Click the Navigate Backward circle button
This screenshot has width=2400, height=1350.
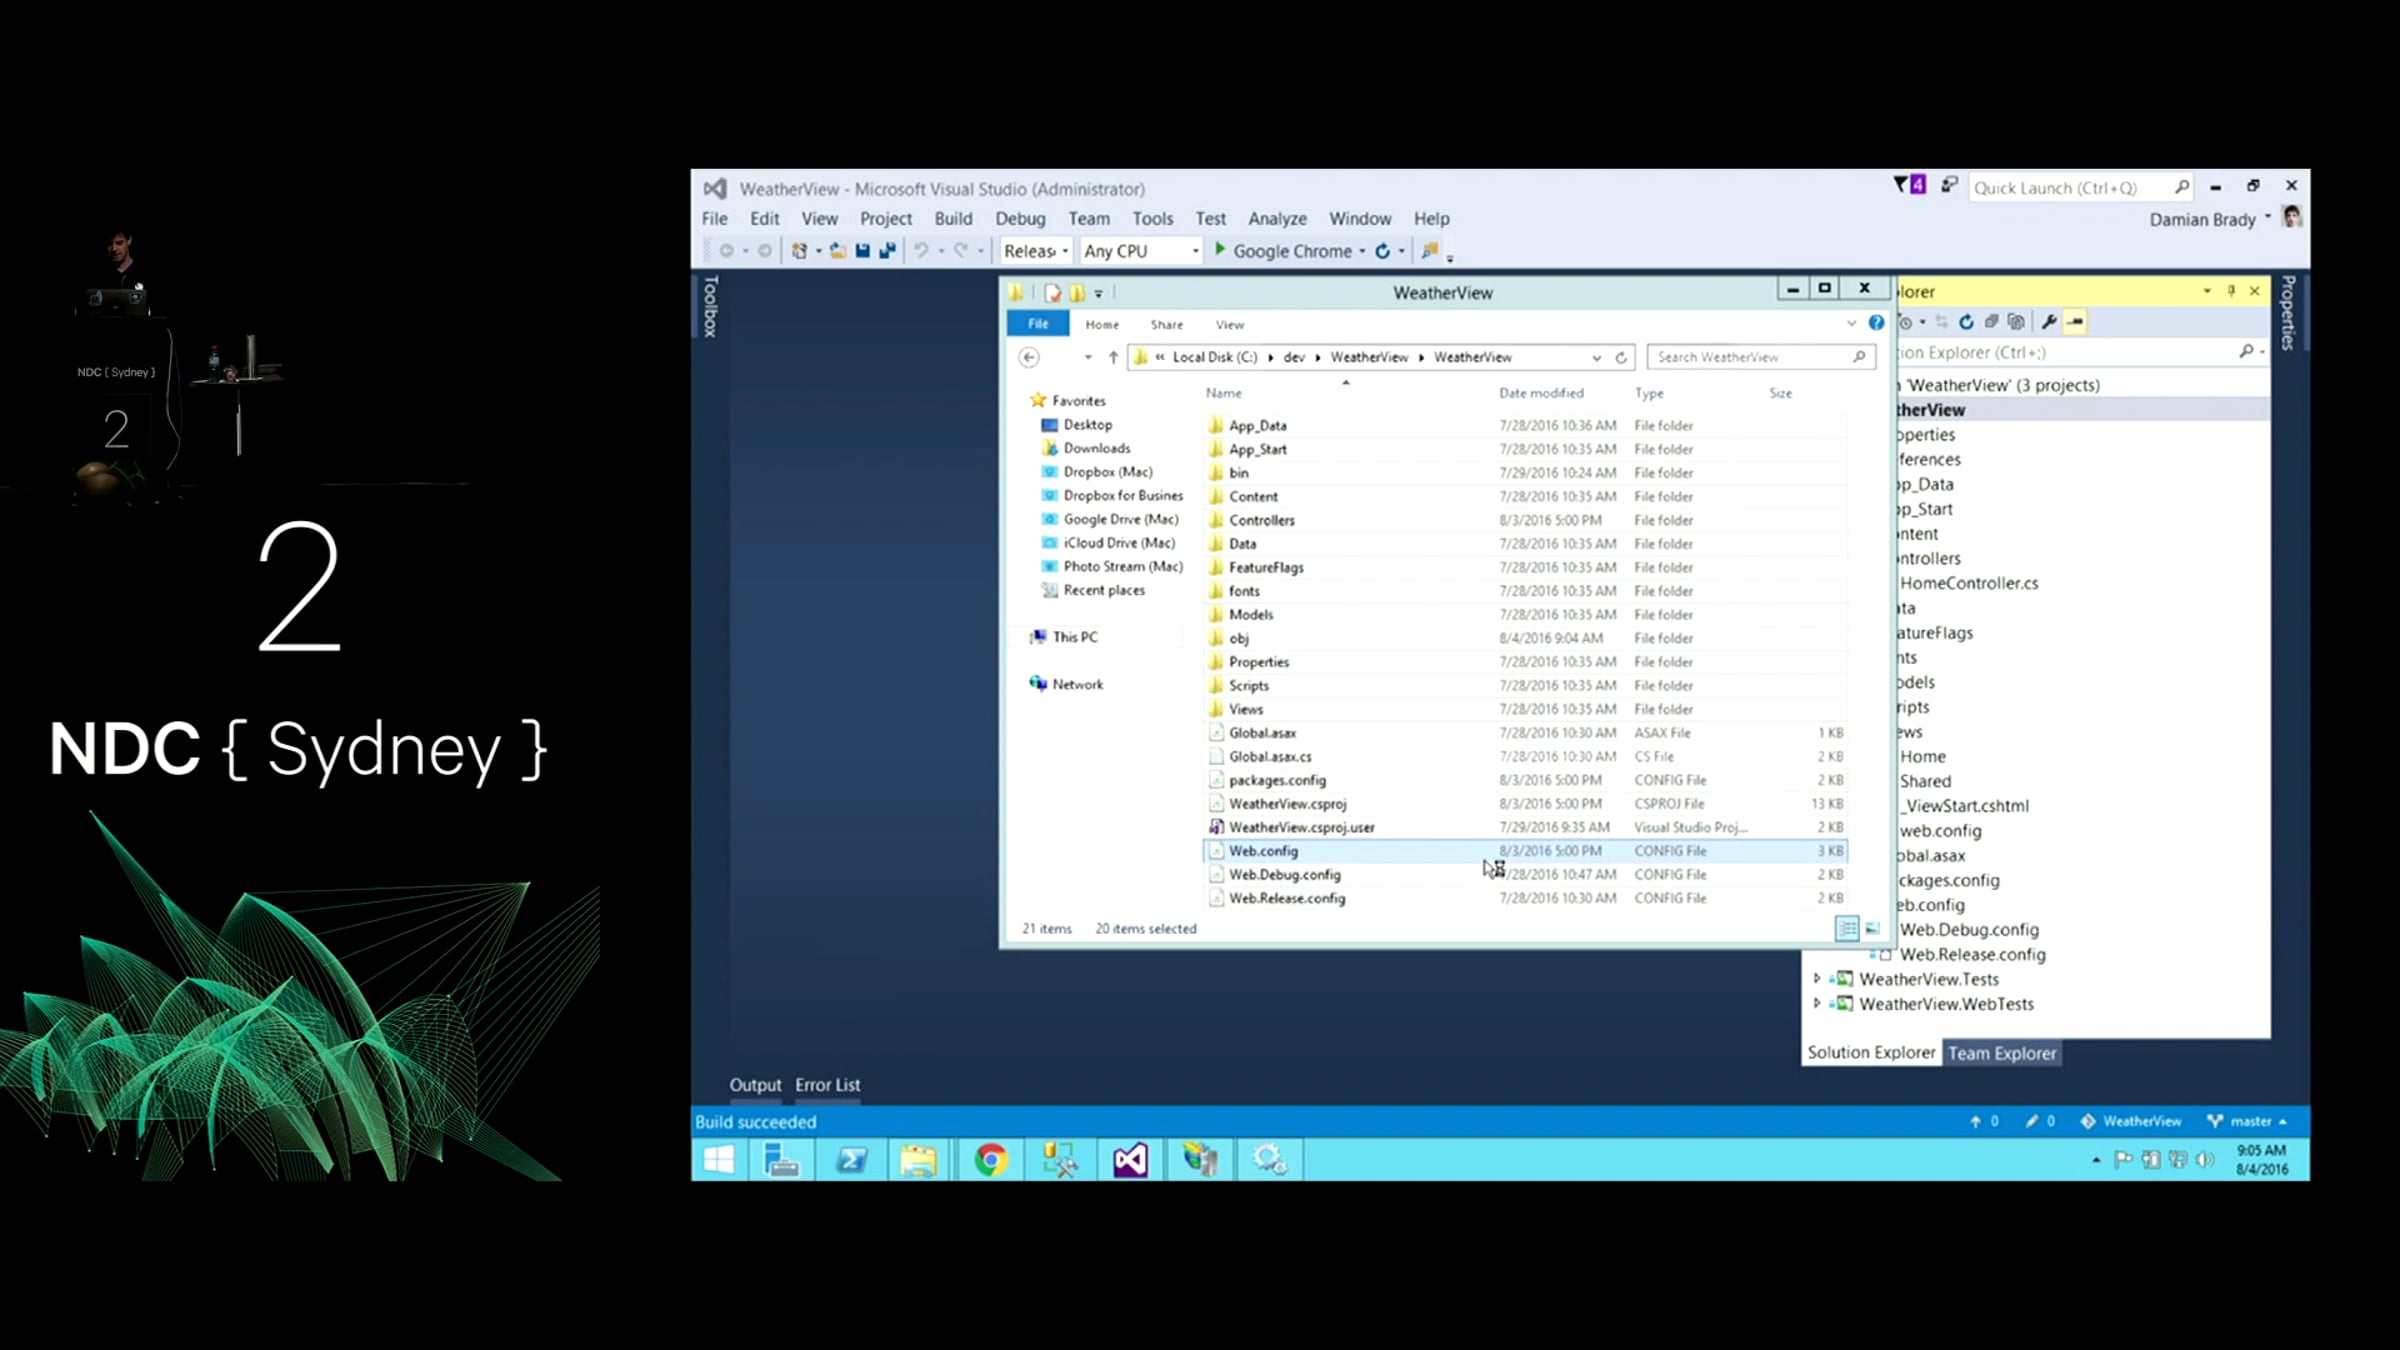coord(727,251)
